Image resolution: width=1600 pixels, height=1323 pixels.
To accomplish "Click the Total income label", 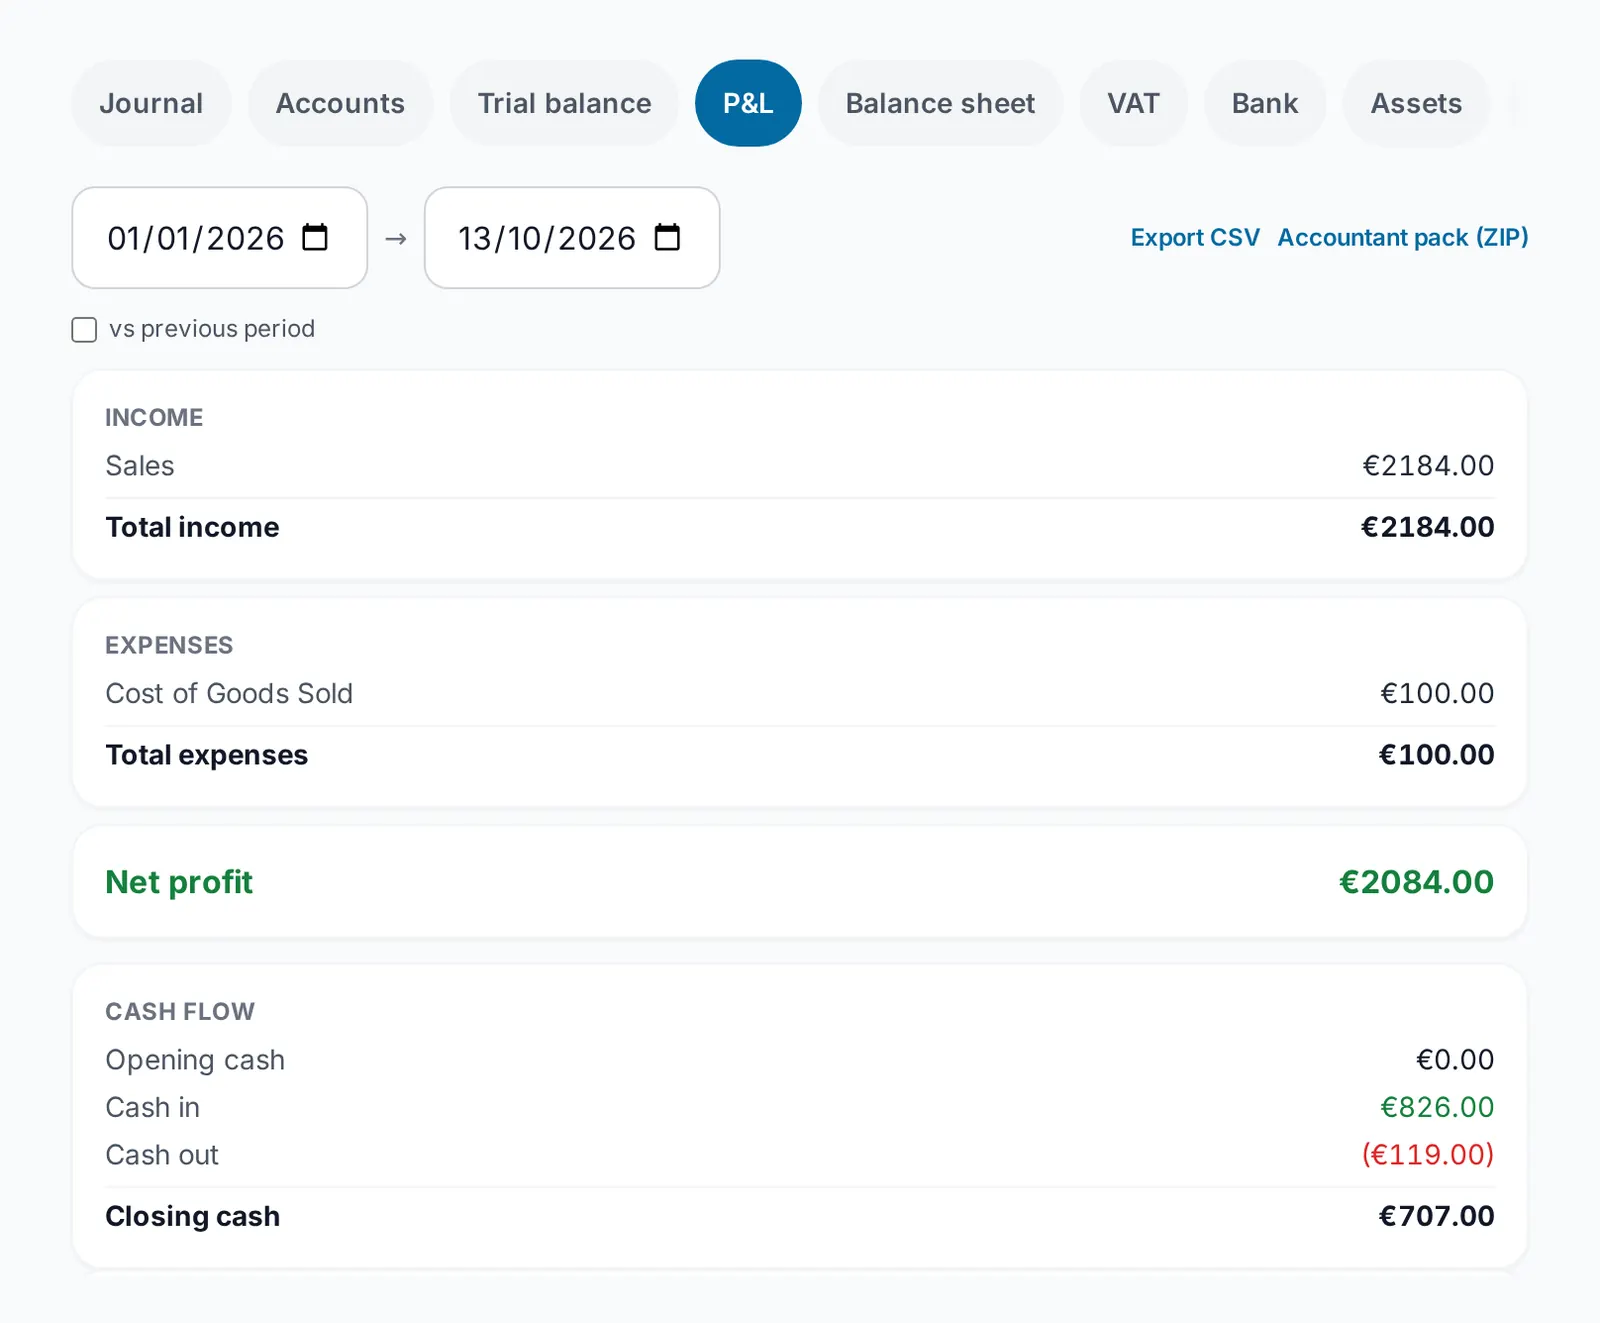I will (x=192, y=527).
